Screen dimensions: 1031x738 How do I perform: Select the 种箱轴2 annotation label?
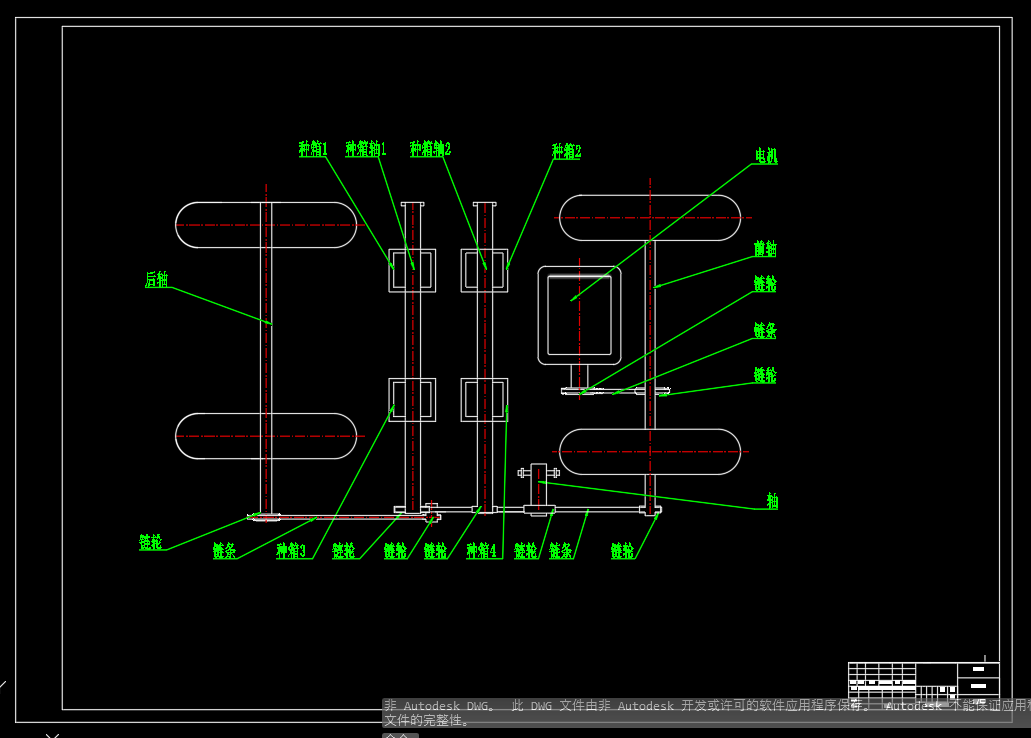pyautogui.click(x=431, y=149)
